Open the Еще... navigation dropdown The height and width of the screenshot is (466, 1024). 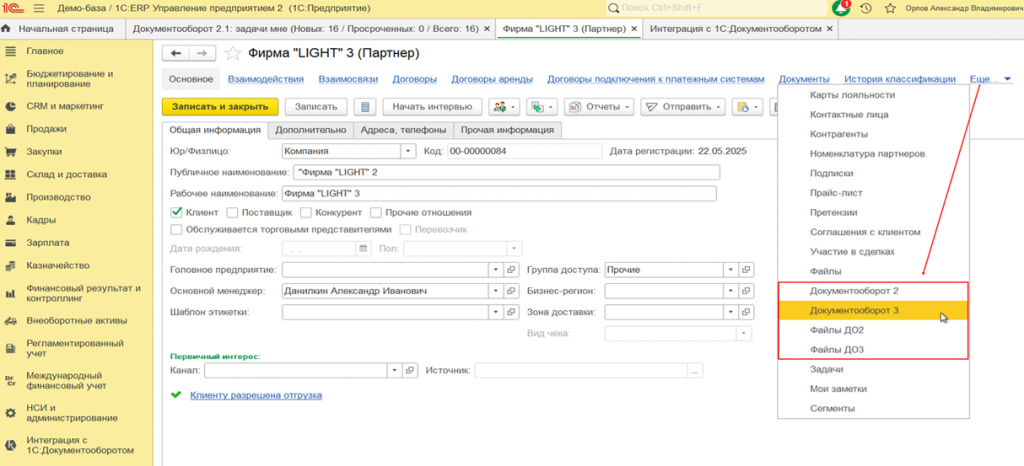pos(991,79)
